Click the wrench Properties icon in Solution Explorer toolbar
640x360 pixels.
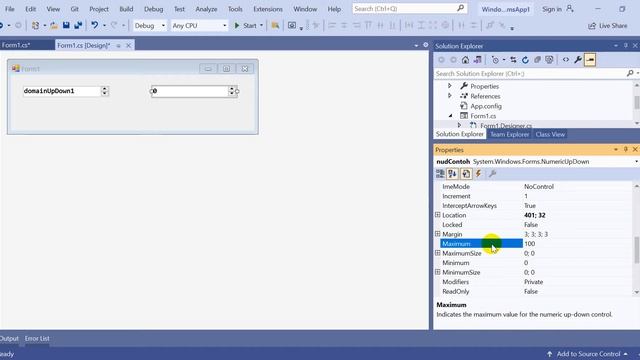coord(578,60)
